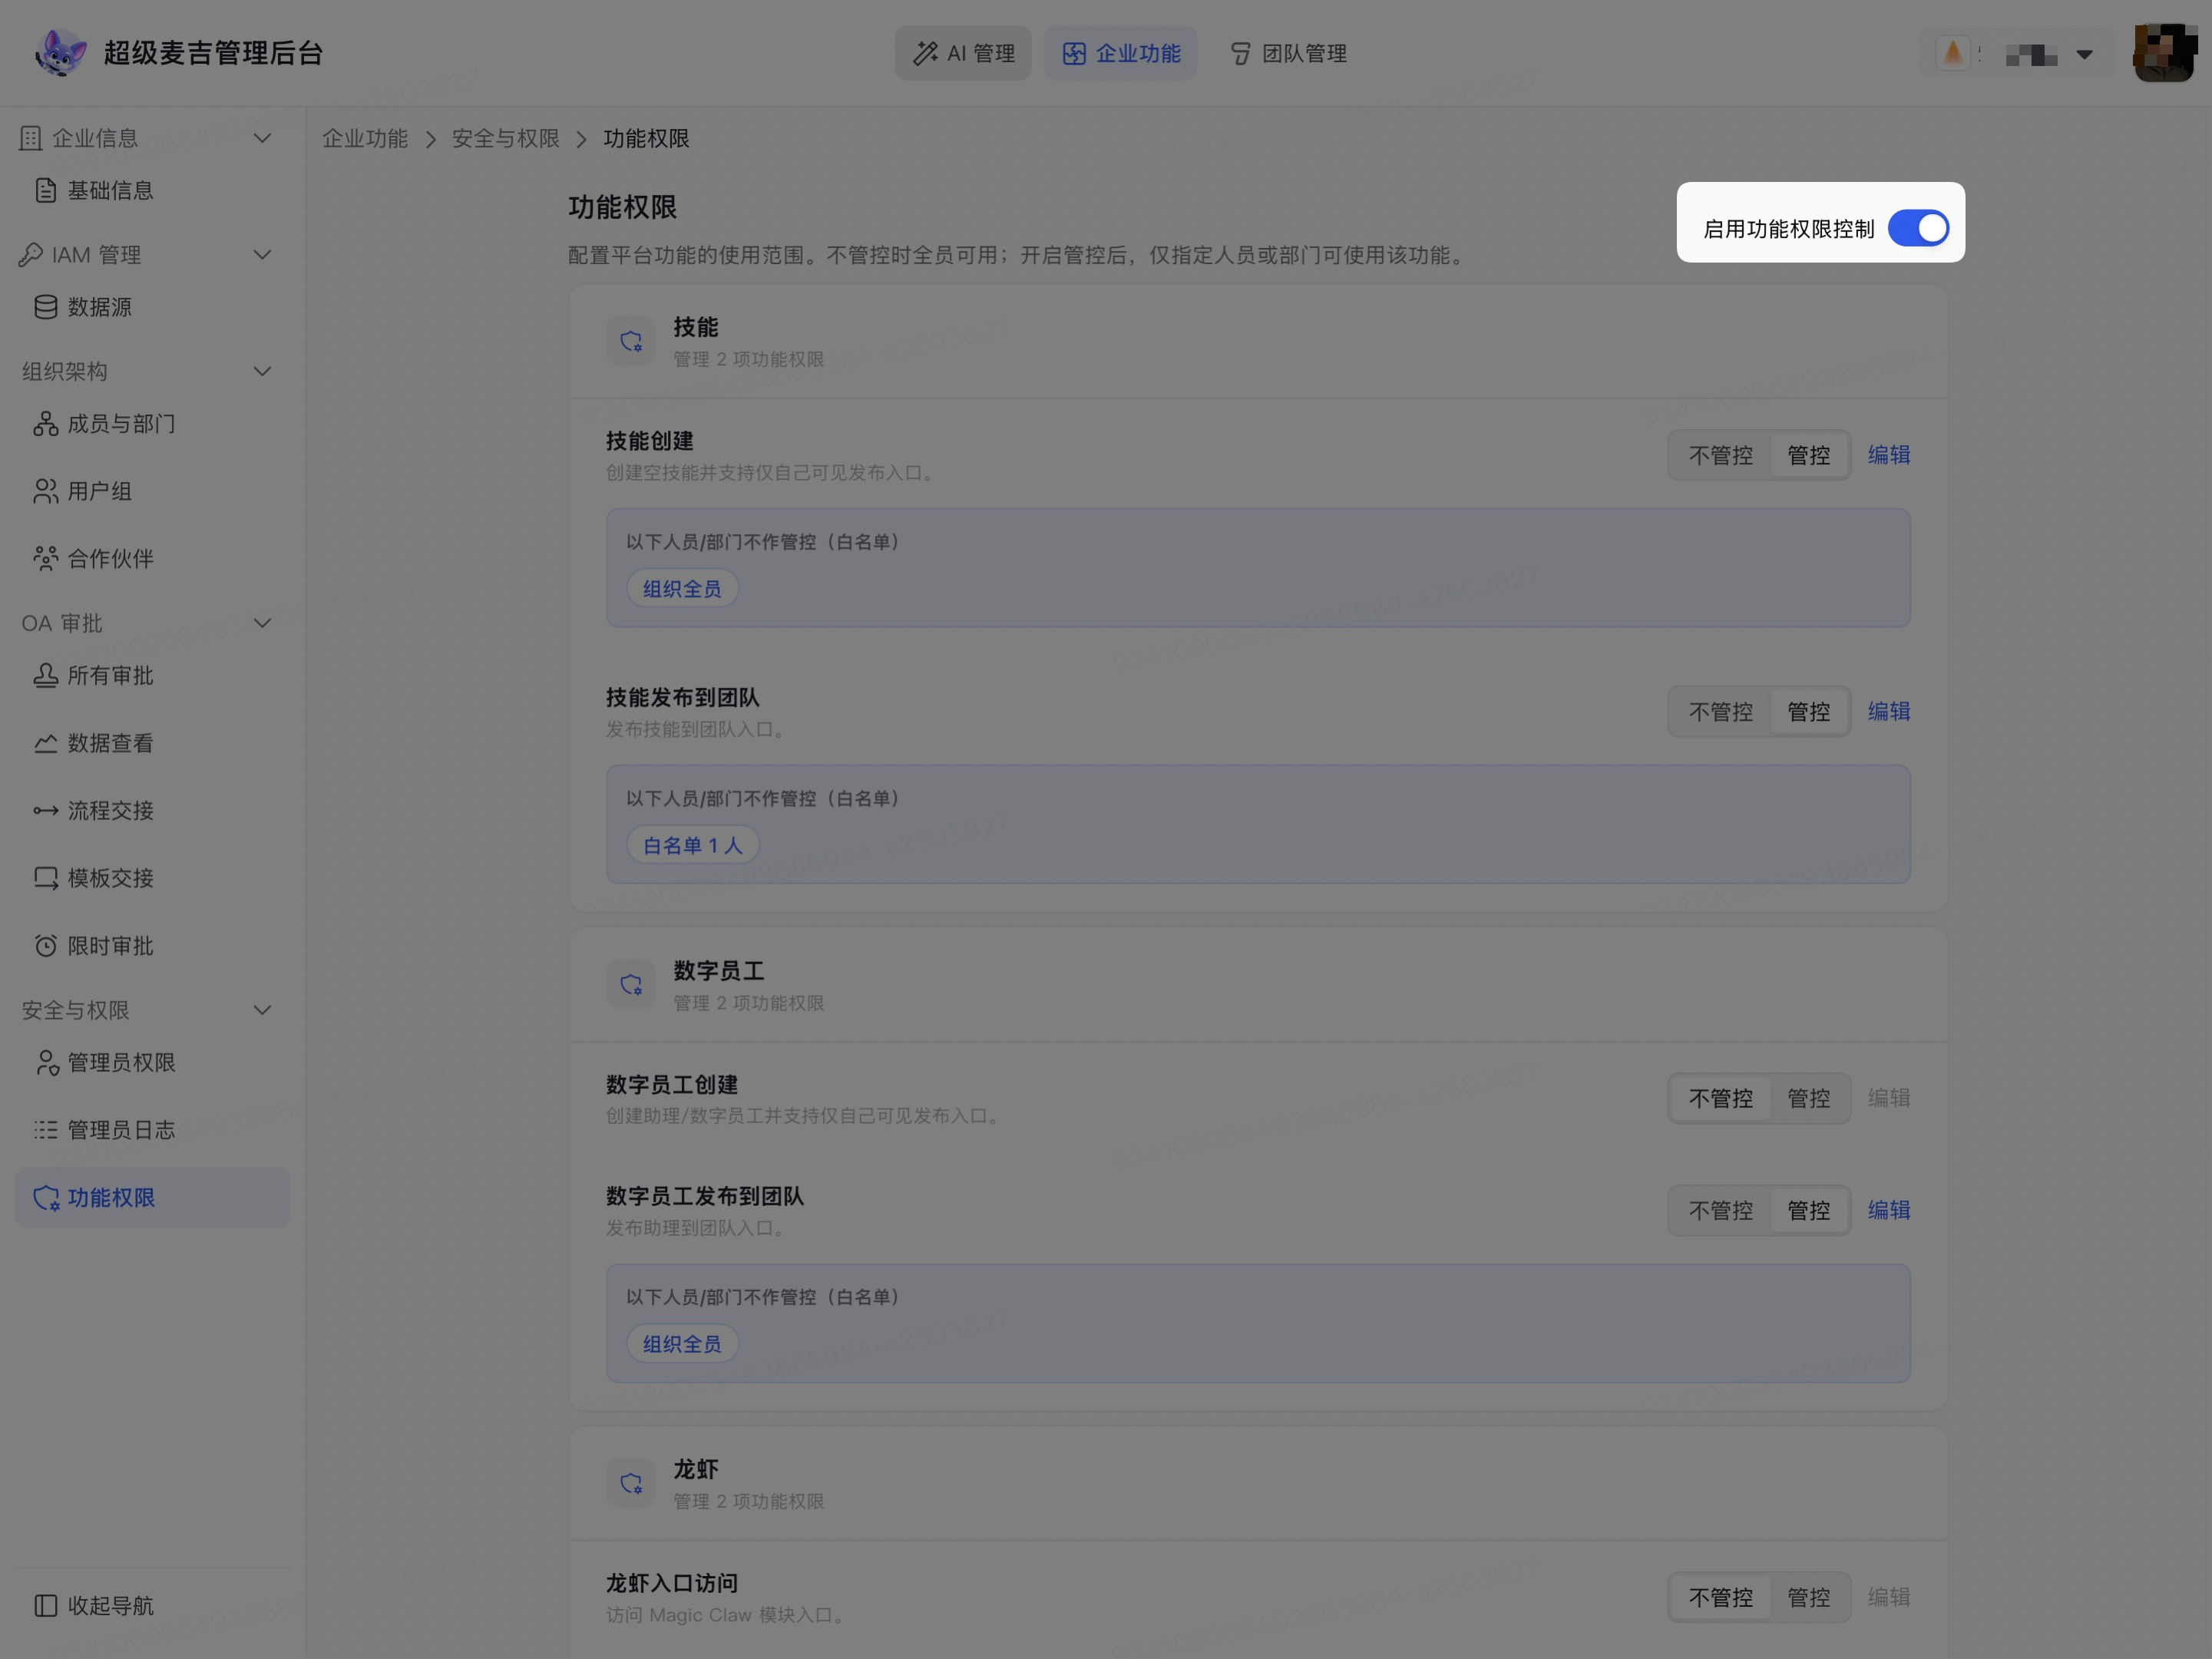Collapse navigation with 收起导航

pyautogui.click(x=152, y=1605)
